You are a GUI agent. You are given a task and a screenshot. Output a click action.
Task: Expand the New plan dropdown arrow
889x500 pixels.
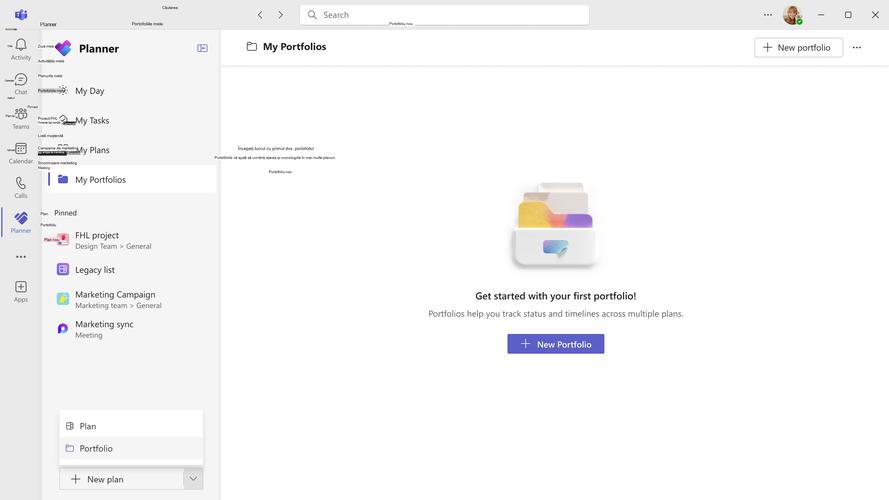(193, 479)
